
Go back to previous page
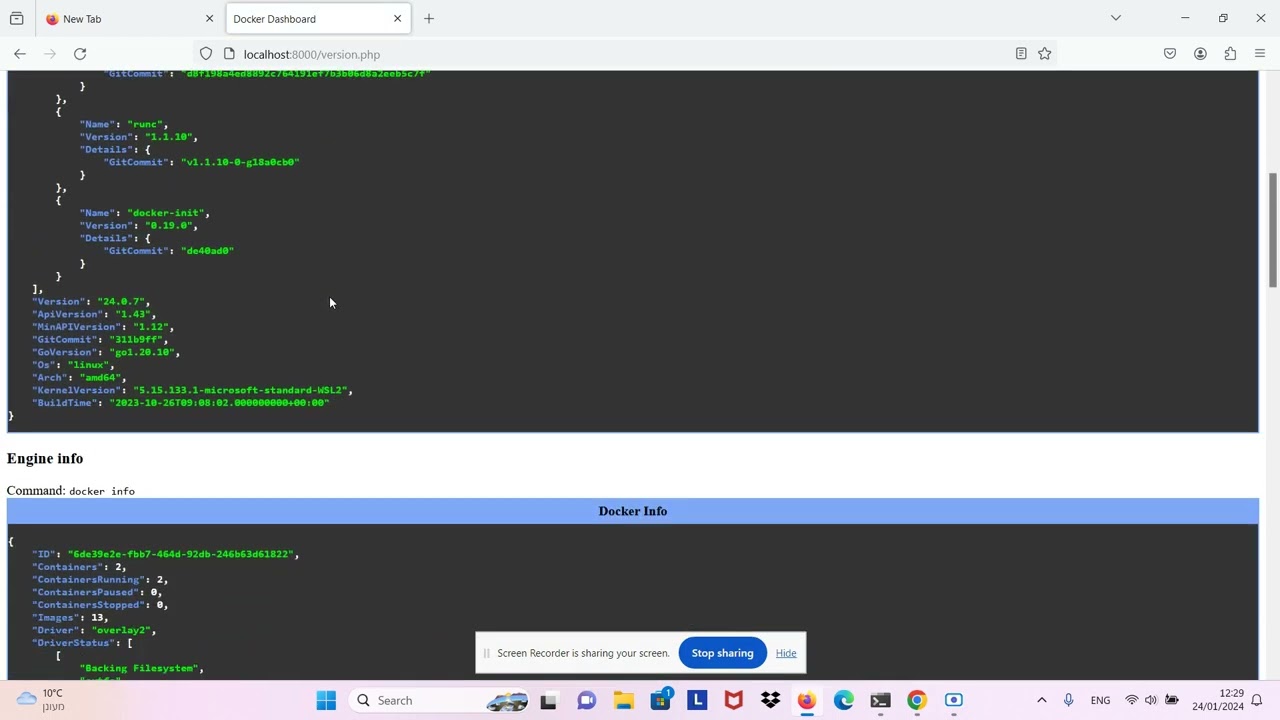click(20, 54)
